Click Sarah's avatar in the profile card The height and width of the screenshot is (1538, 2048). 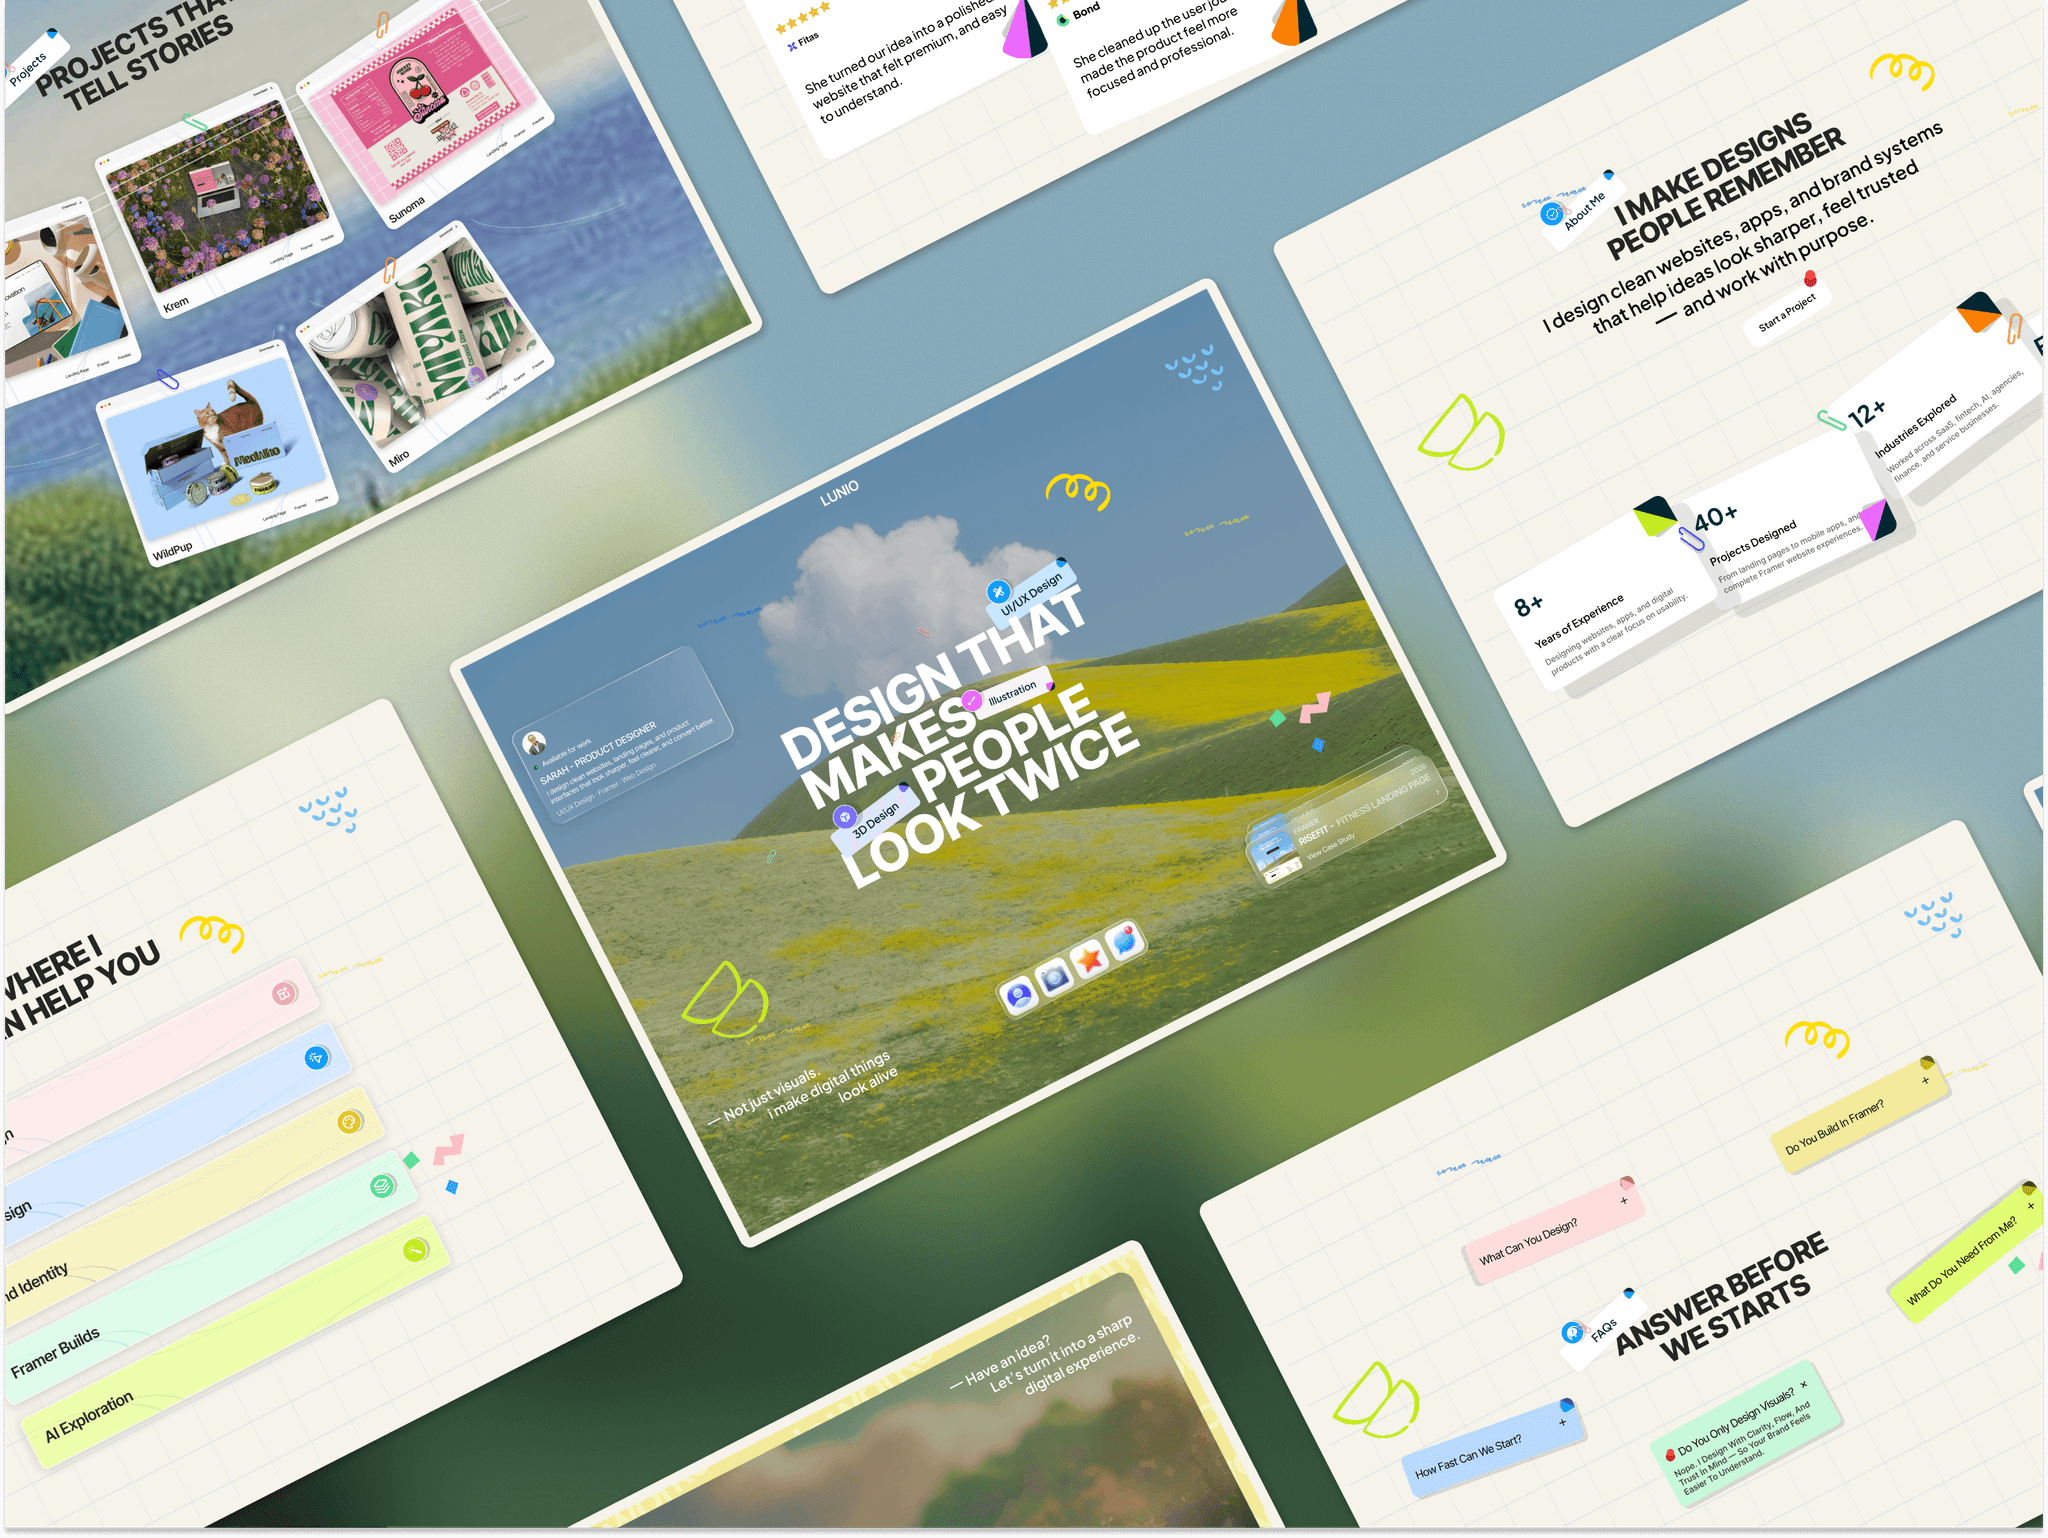pos(535,743)
